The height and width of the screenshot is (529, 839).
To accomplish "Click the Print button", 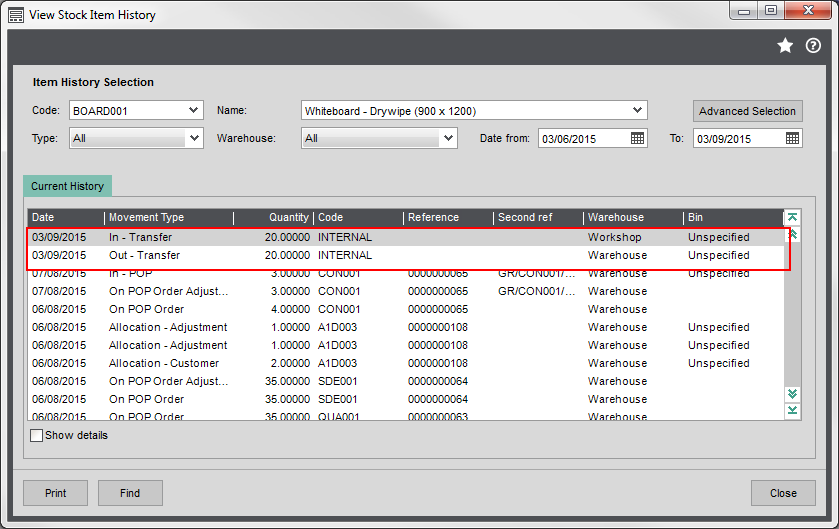I will (x=56, y=493).
